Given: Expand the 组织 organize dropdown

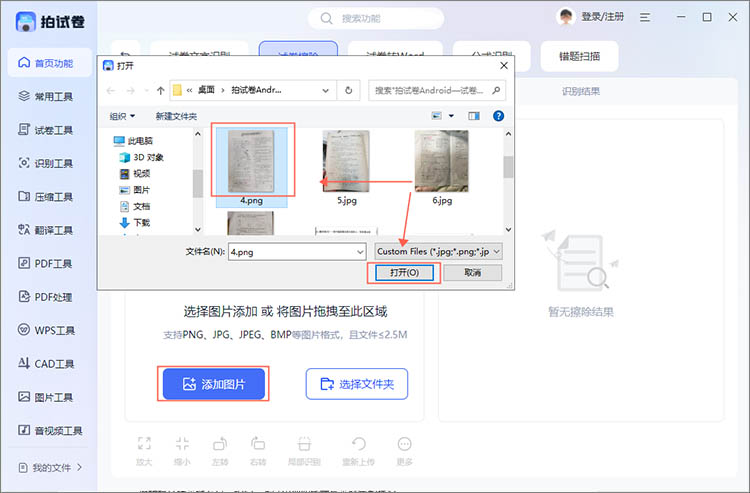Looking at the screenshot, I should pos(122,116).
